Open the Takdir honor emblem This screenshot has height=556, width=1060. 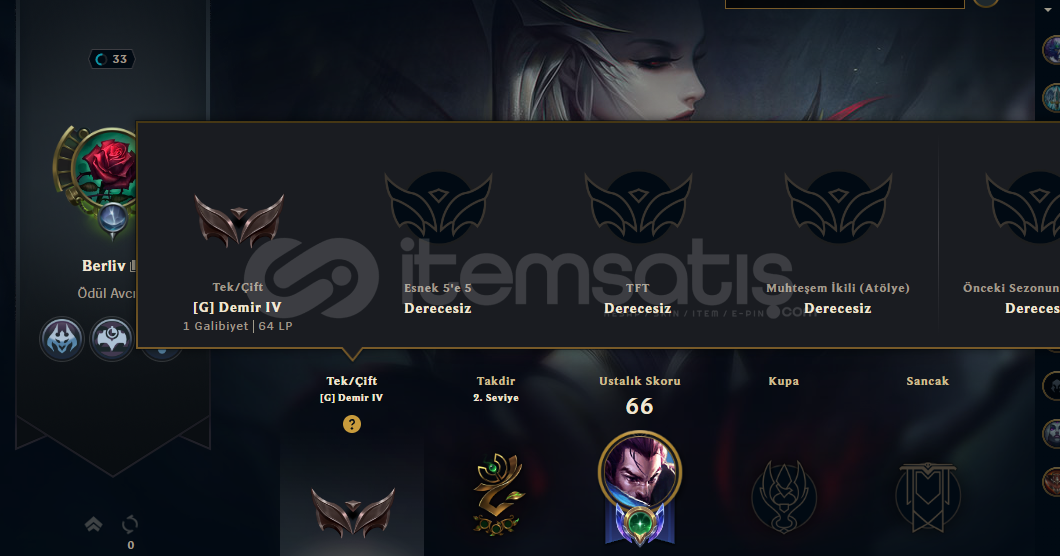point(498,494)
